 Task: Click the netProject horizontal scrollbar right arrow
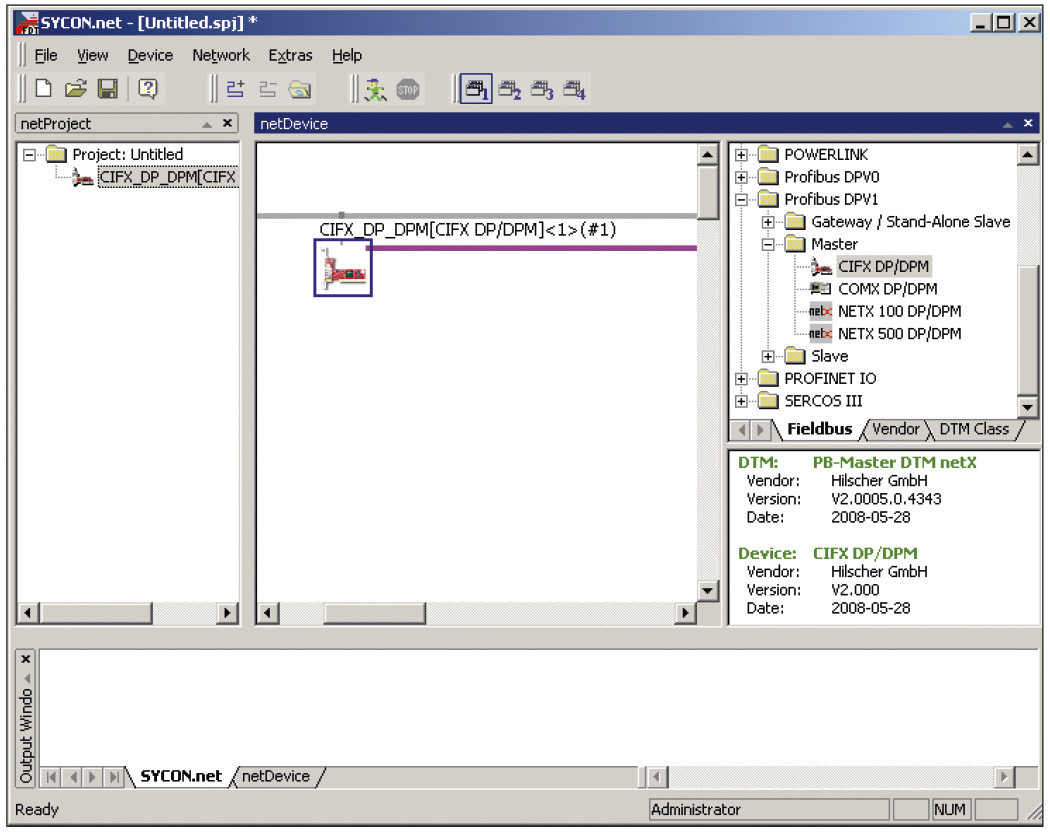click(x=228, y=613)
